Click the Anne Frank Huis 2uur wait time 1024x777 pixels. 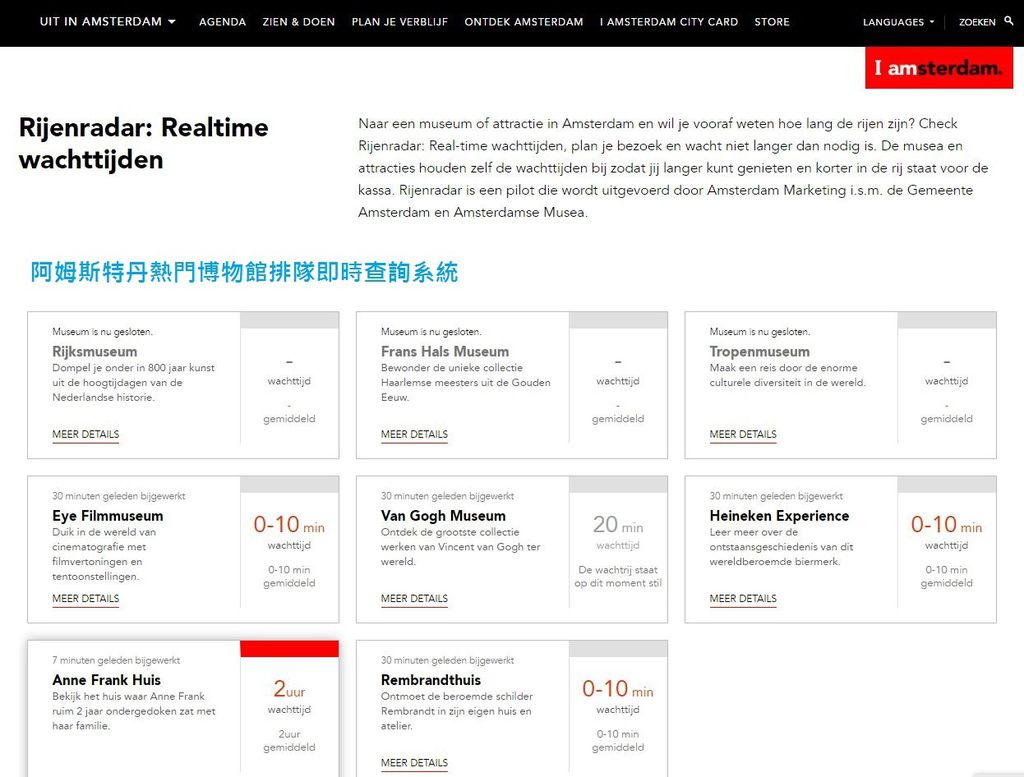pos(289,689)
